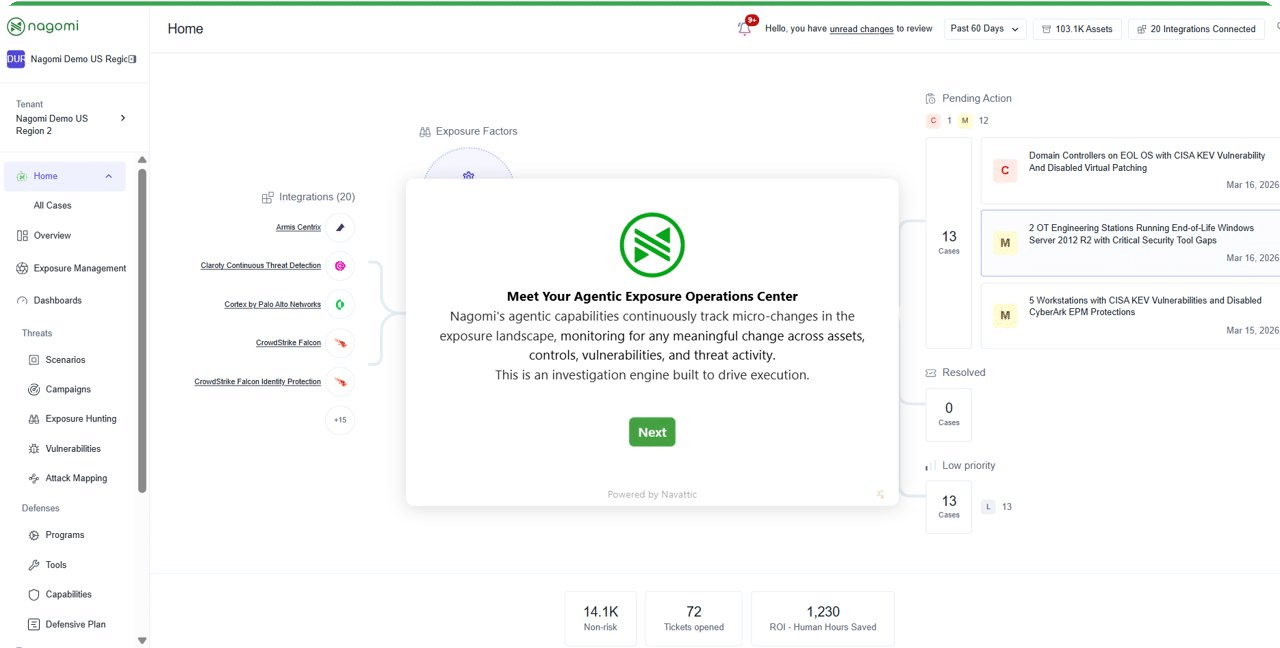Click the CrowdStrike Falcon integration icon
This screenshot has width=1280, height=648.
pyautogui.click(x=340, y=343)
